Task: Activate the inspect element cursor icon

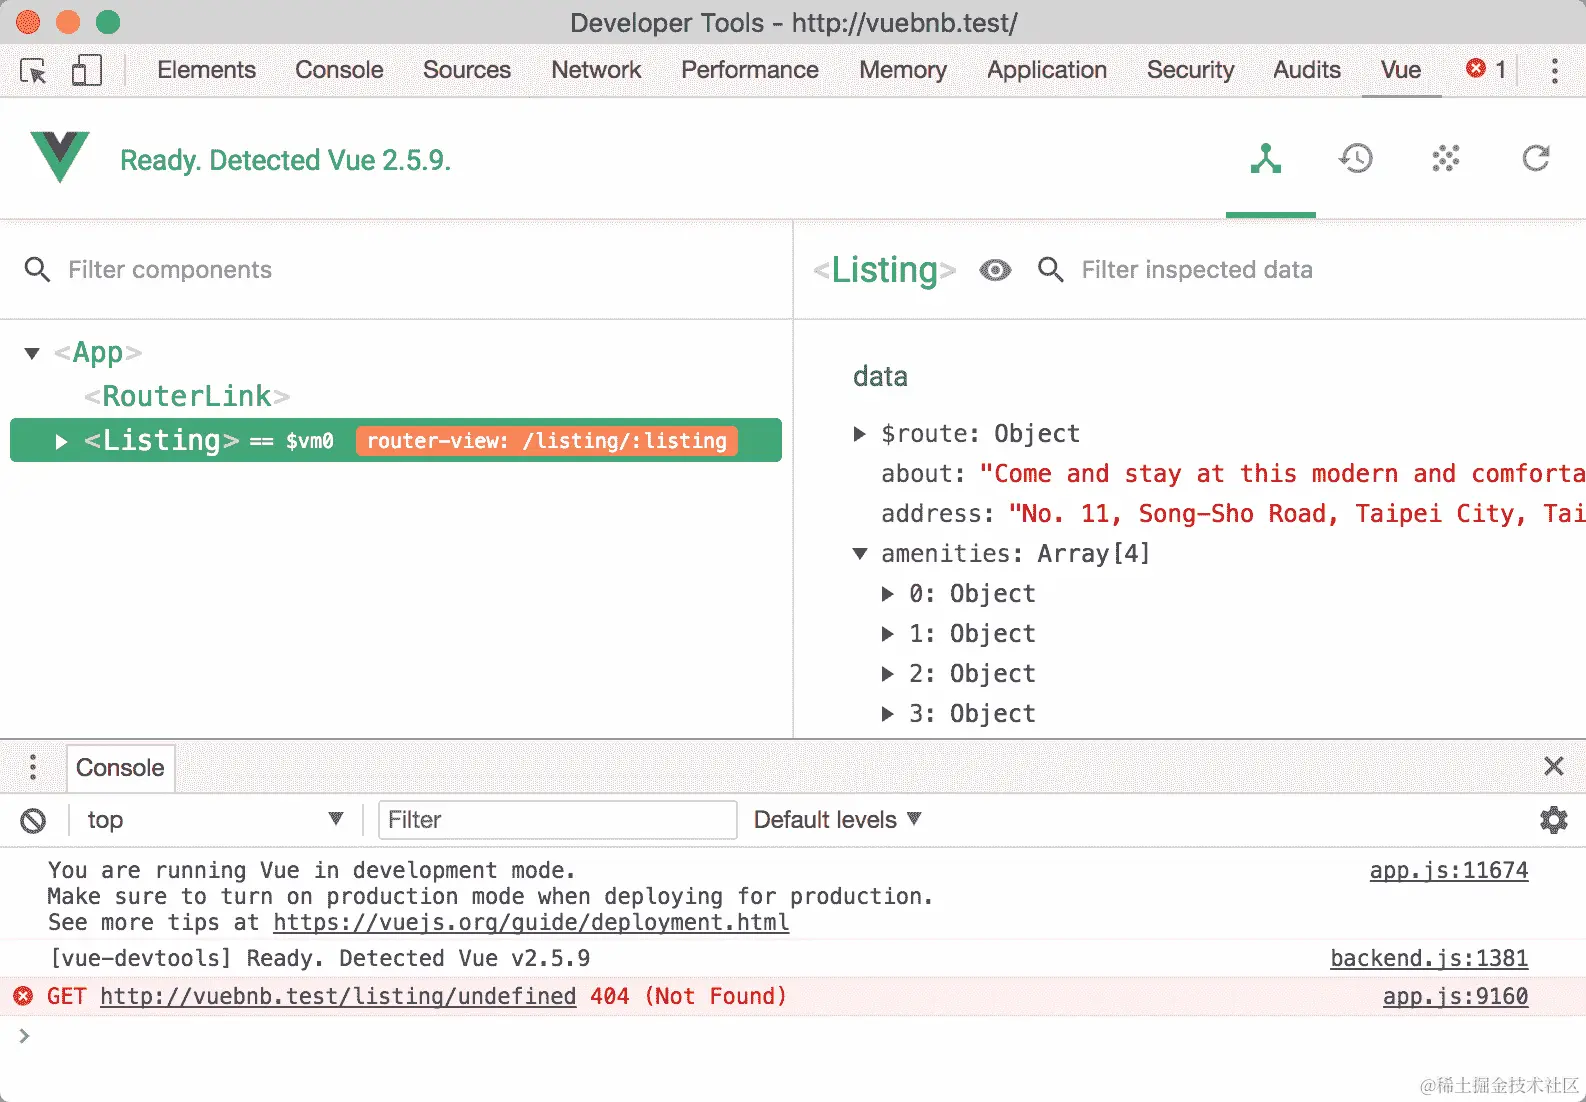Action: [x=33, y=71]
